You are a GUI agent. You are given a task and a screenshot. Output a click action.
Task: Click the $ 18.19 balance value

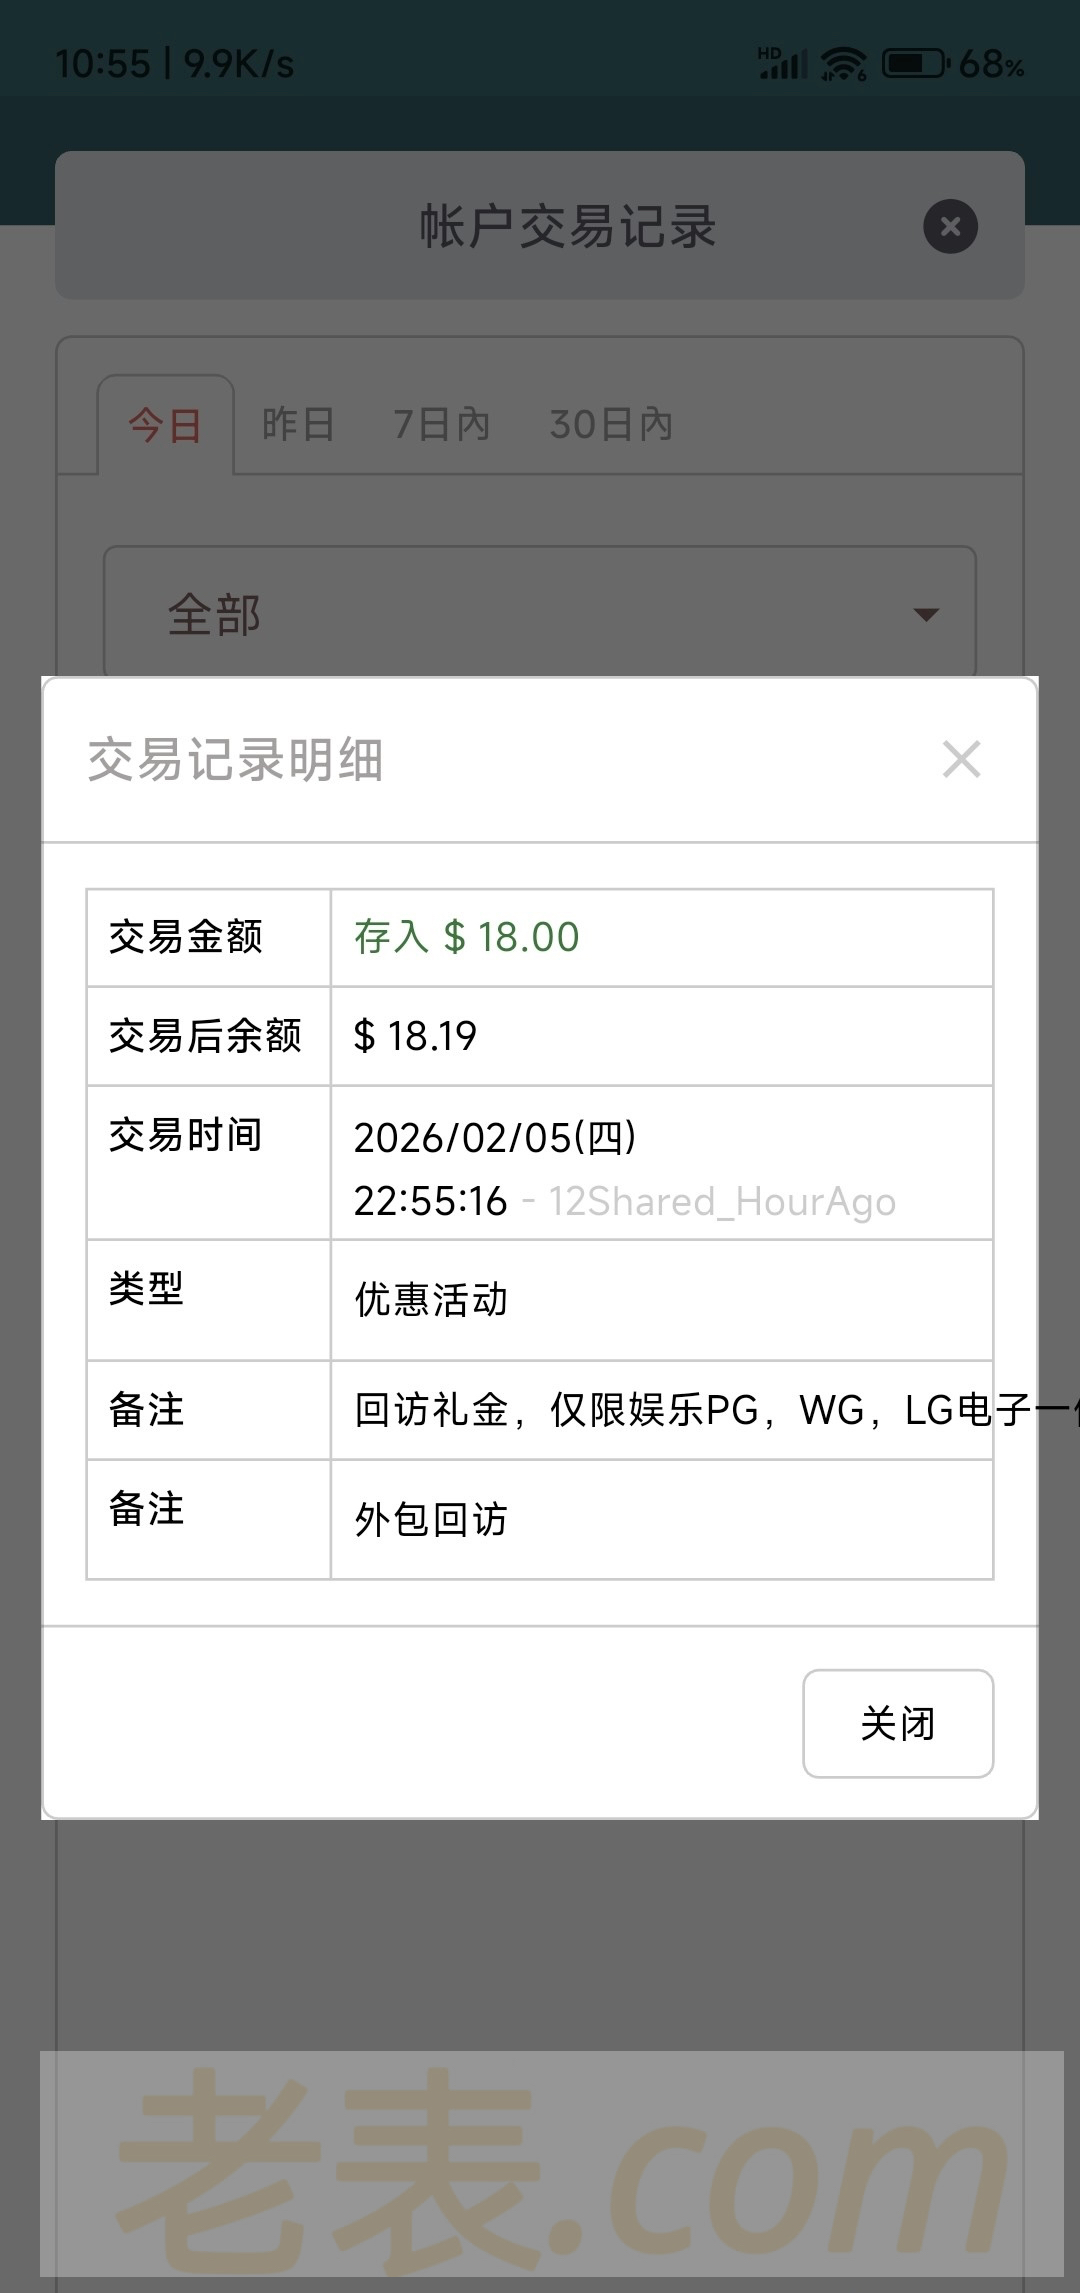(415, 1036)
